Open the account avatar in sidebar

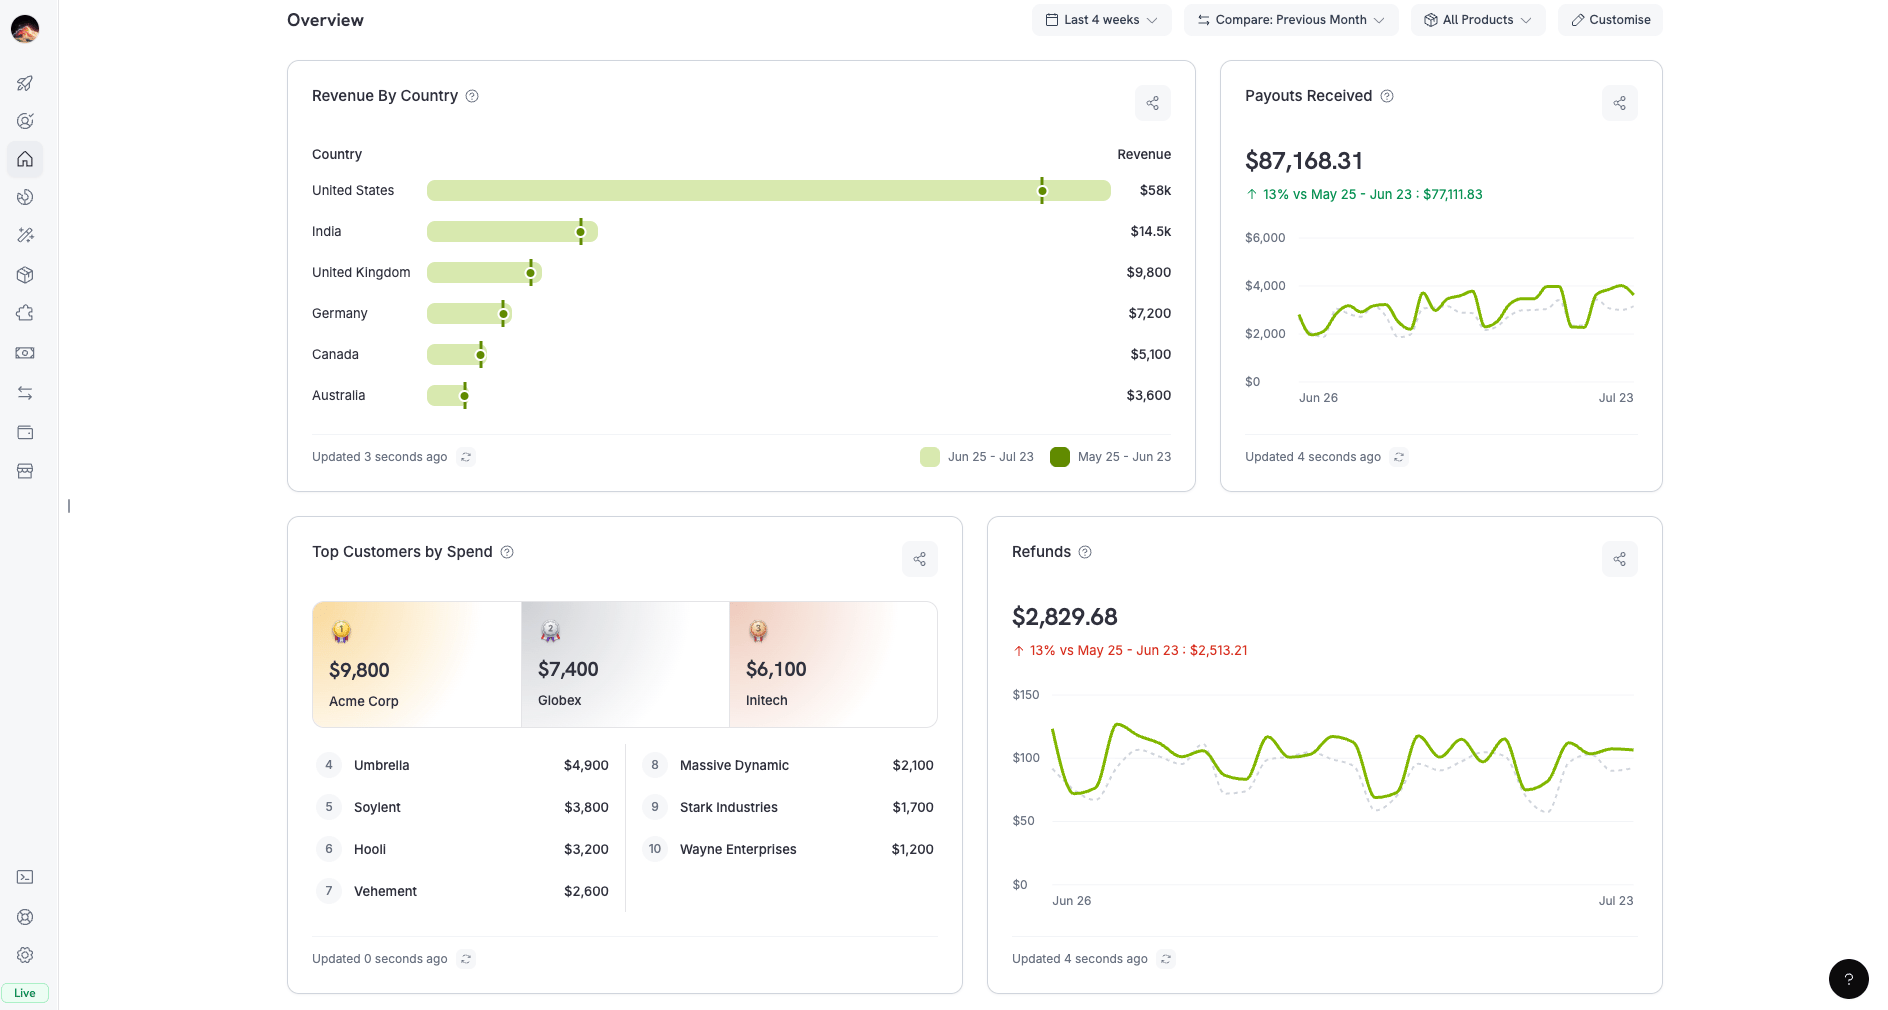(25, 29)
